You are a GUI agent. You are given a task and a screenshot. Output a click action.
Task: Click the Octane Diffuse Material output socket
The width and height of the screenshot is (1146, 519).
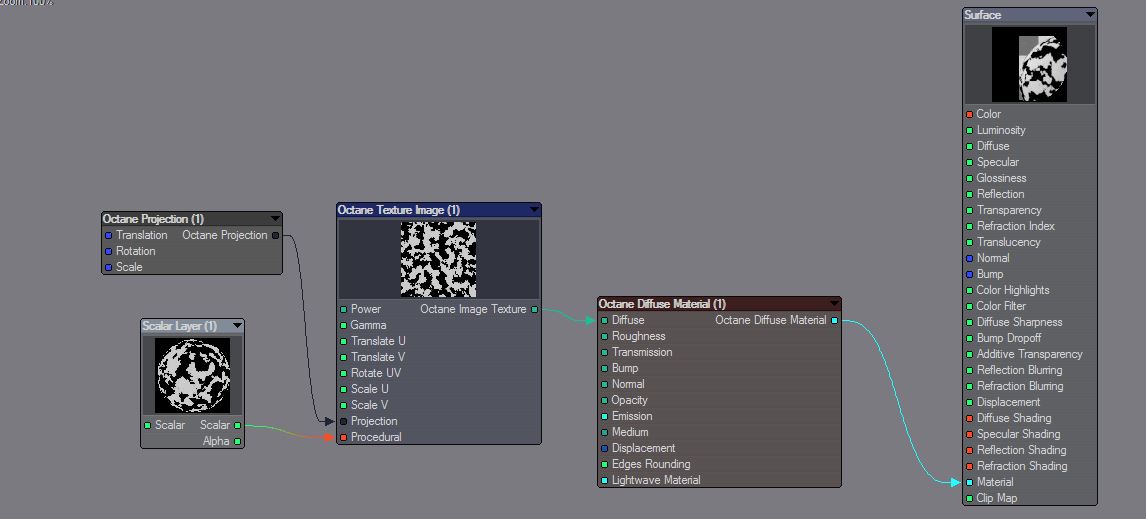(x=835, y=320)
